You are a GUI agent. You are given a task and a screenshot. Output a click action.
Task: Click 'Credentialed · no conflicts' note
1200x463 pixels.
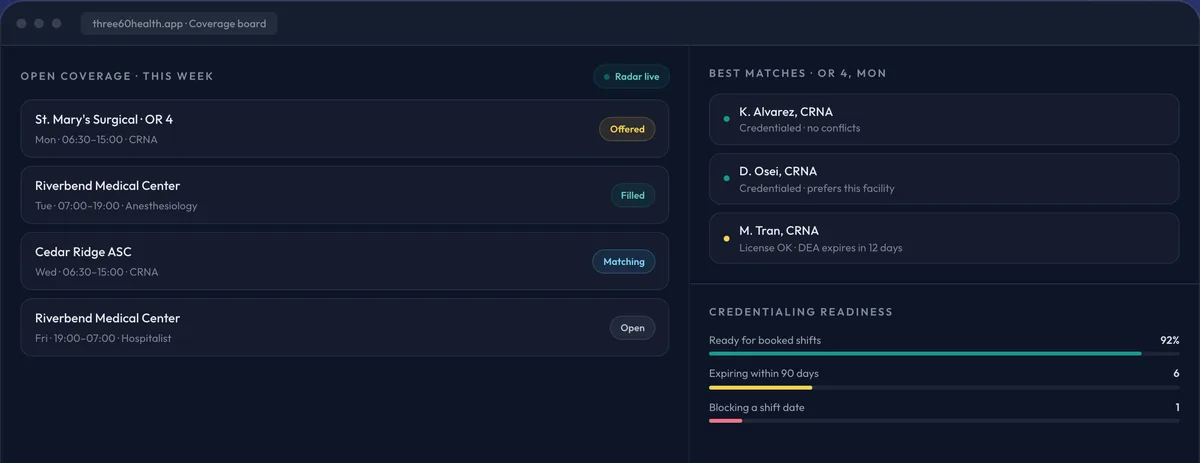[800, 128]
